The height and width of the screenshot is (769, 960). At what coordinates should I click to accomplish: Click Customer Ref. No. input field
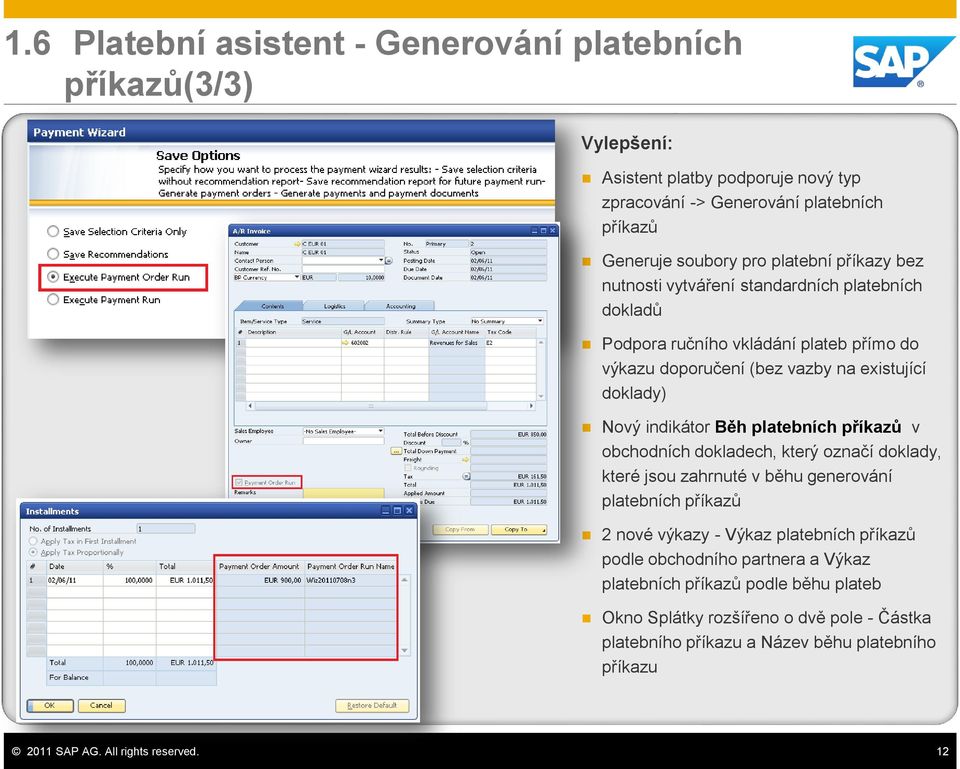point(343,269)
